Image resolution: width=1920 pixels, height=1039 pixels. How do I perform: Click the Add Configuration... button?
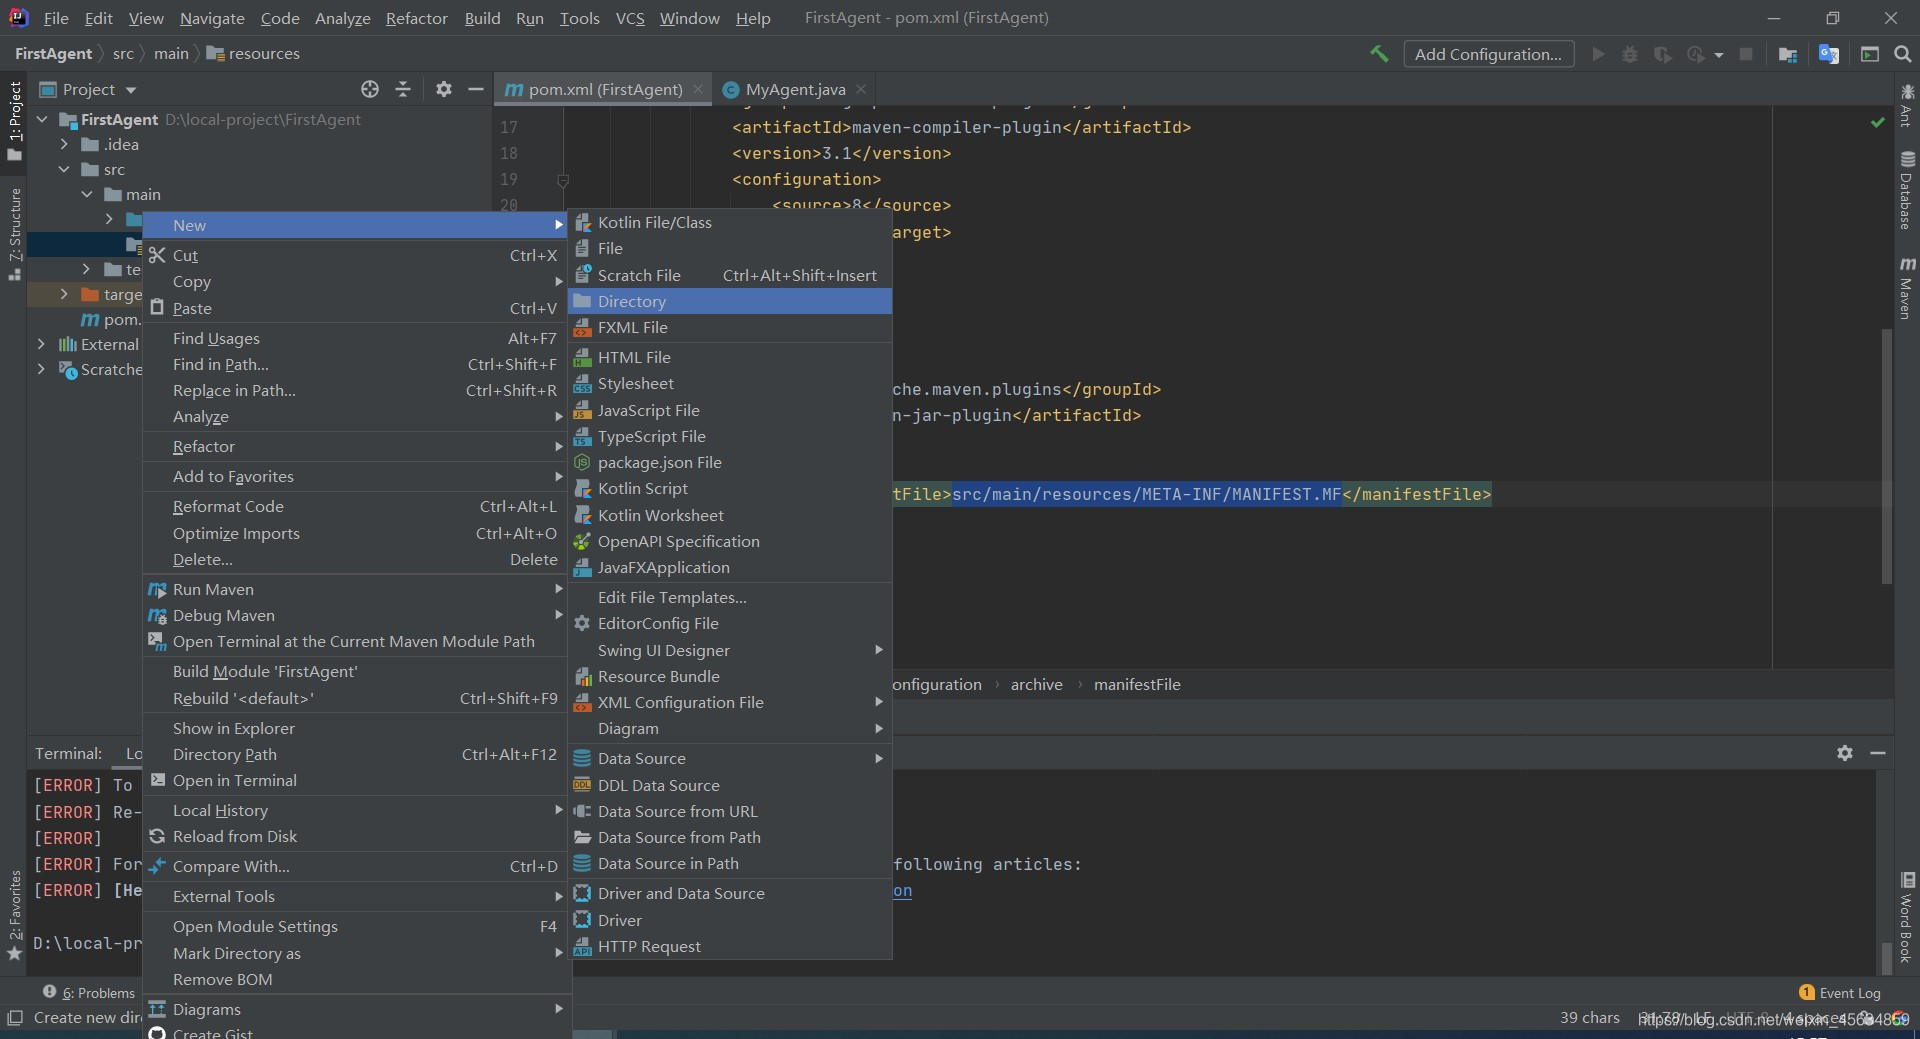click(1488, 54)
